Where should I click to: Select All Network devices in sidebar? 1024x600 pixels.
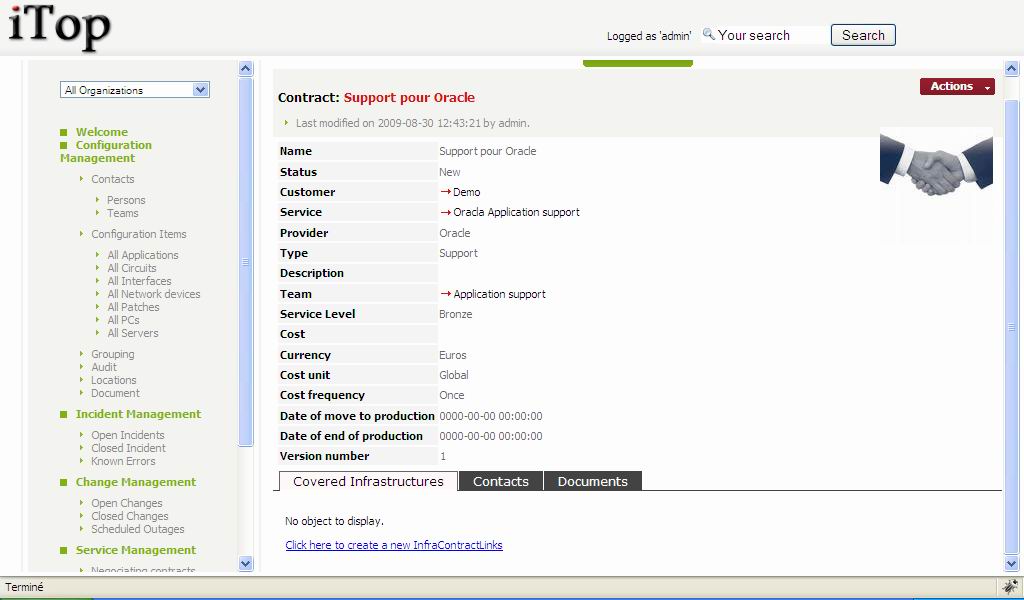tap(153, 294)
